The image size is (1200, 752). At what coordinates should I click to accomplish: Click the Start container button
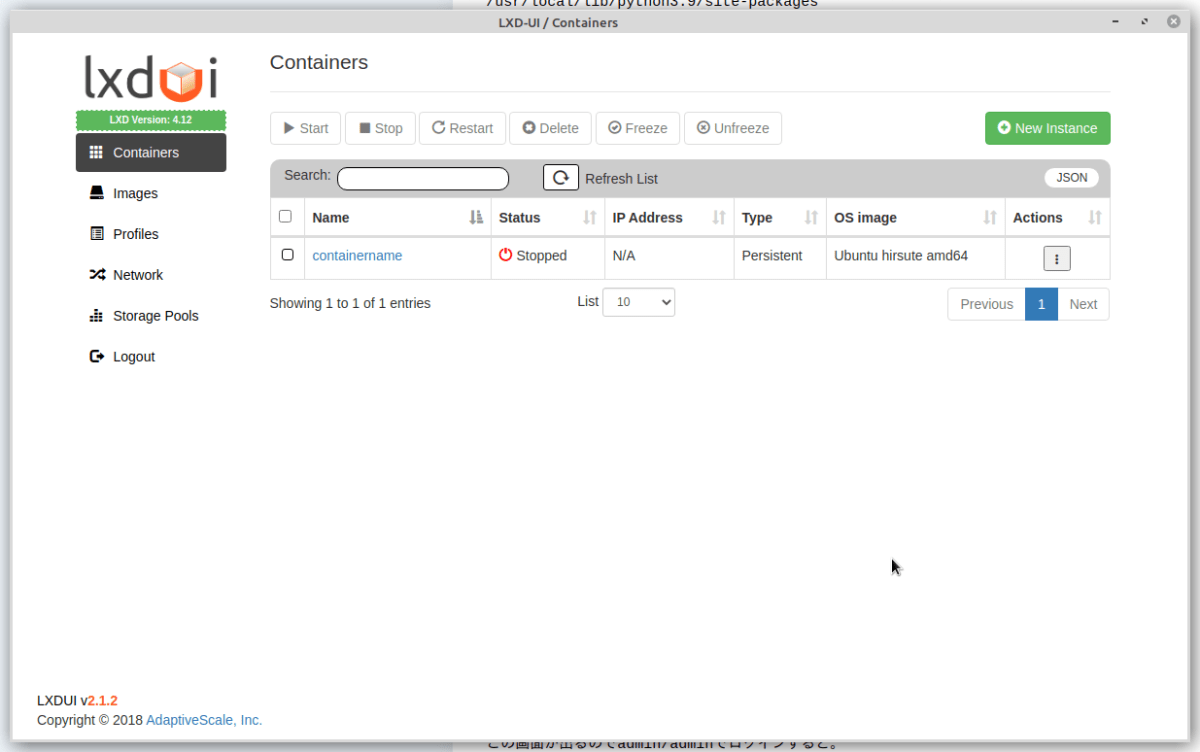[306, 128]
